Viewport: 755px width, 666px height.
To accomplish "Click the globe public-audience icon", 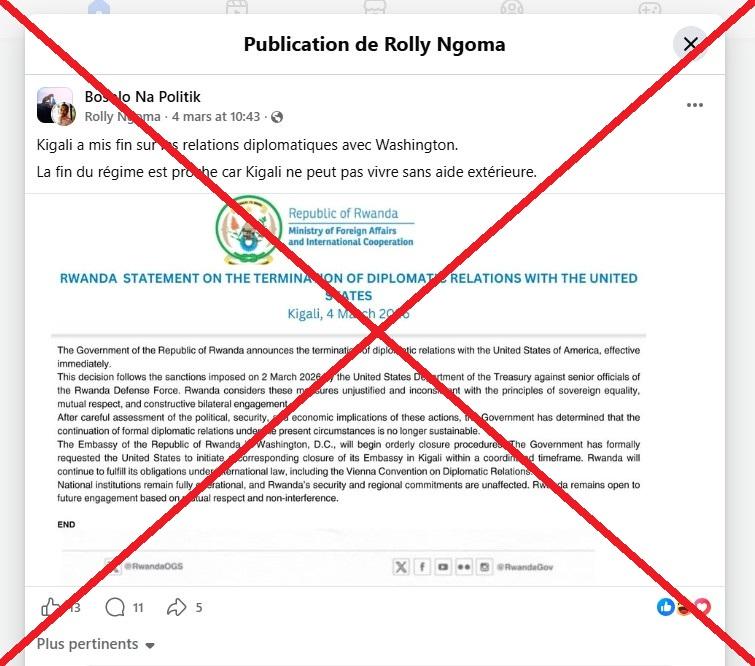I will 277,117.
